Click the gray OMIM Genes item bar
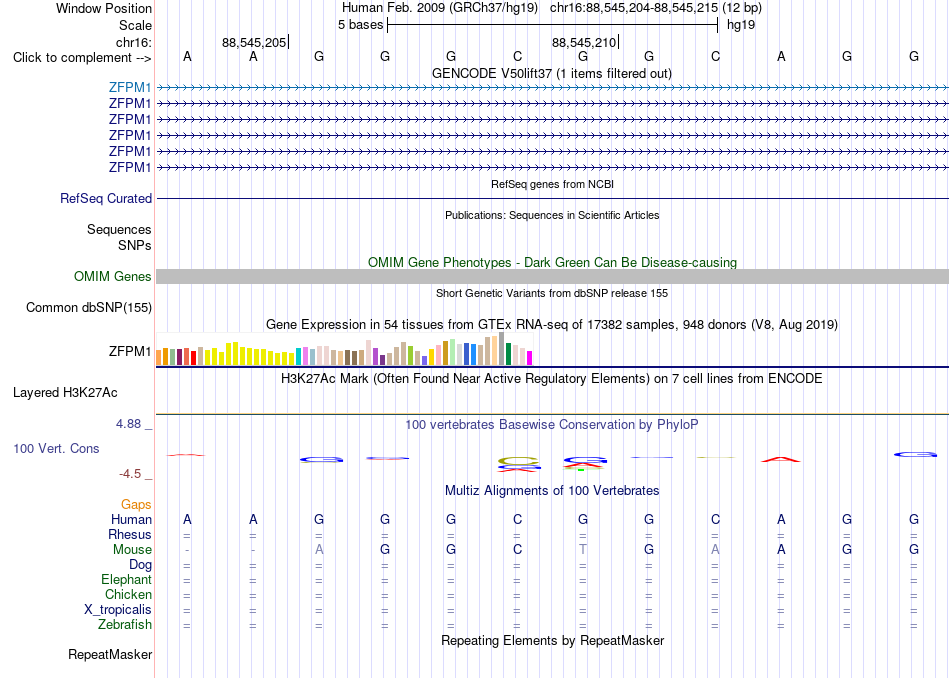950x678 pixels. pyautogui.click(x=552, y=276)
